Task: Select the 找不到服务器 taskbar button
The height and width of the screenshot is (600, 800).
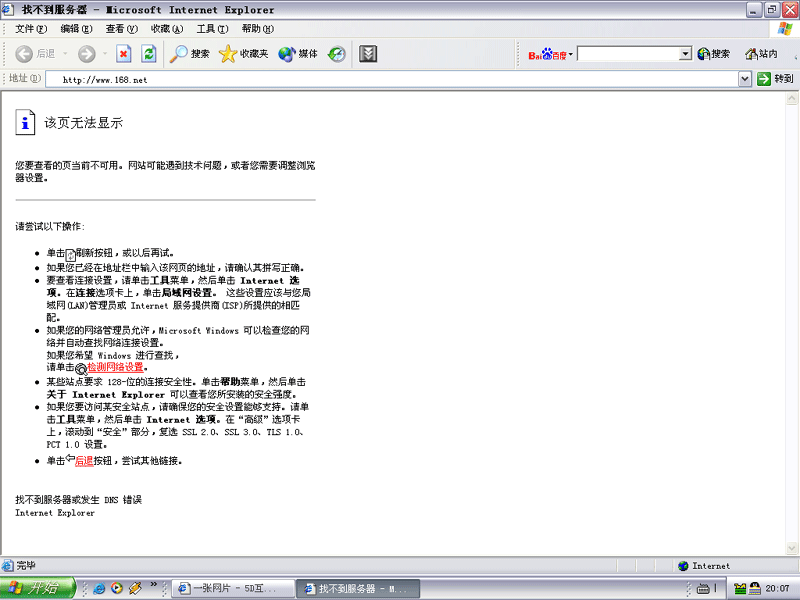Action: 358,589
